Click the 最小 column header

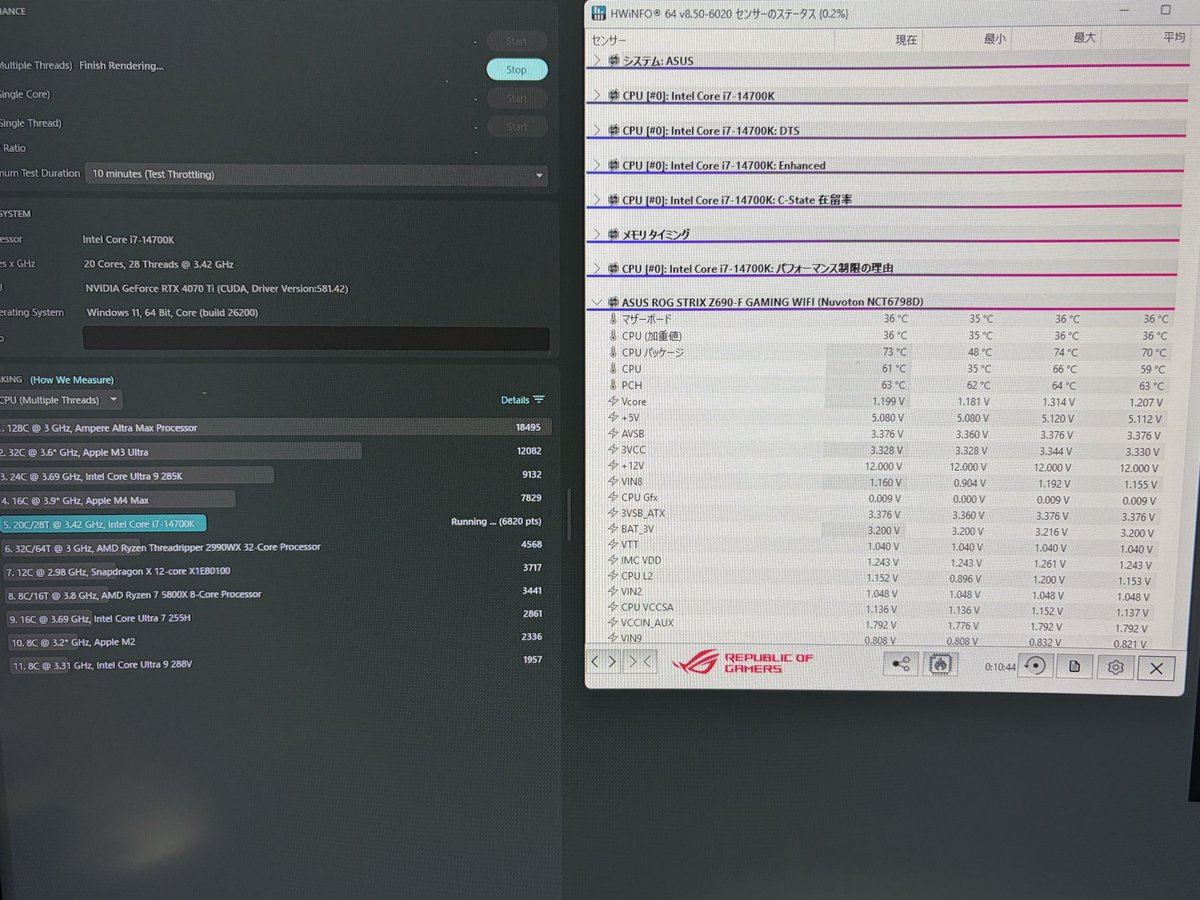point(995,39)
